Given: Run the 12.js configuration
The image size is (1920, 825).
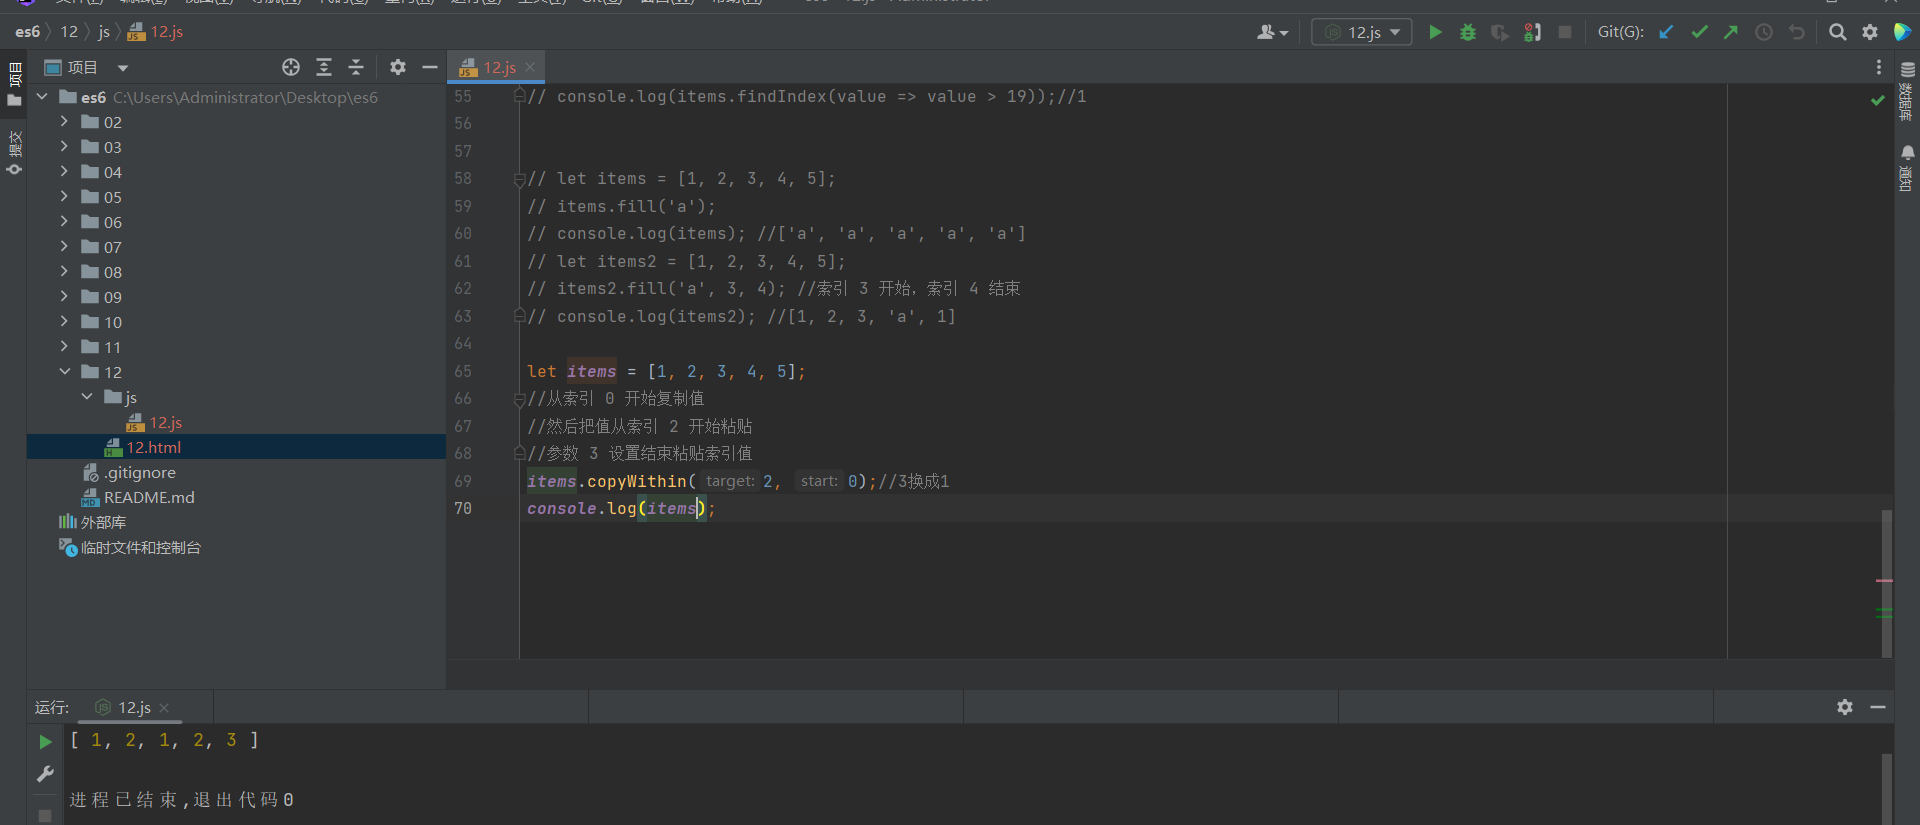Looking at the screenshot, I should 1435,32.
